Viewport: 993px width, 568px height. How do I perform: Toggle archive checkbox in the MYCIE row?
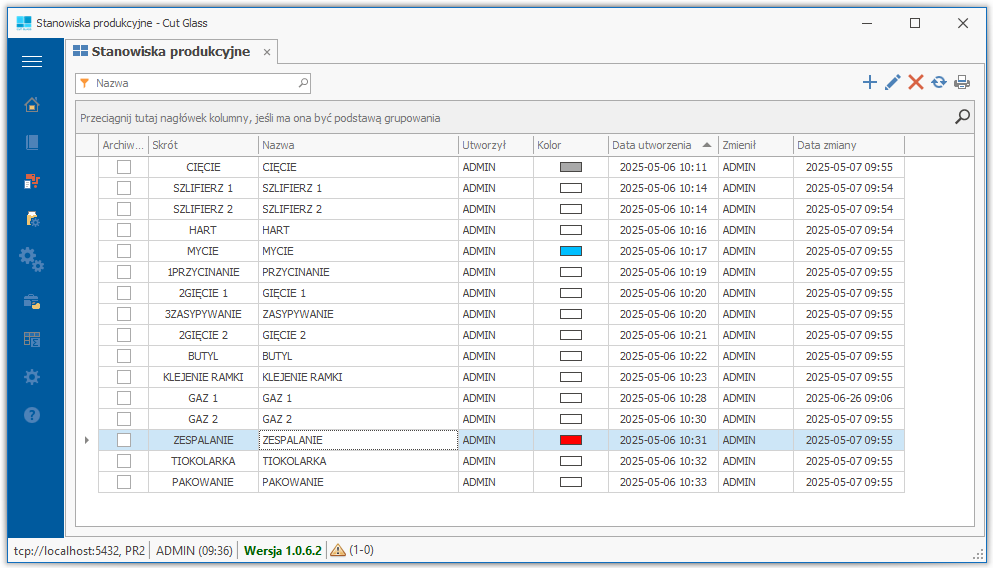124,251
